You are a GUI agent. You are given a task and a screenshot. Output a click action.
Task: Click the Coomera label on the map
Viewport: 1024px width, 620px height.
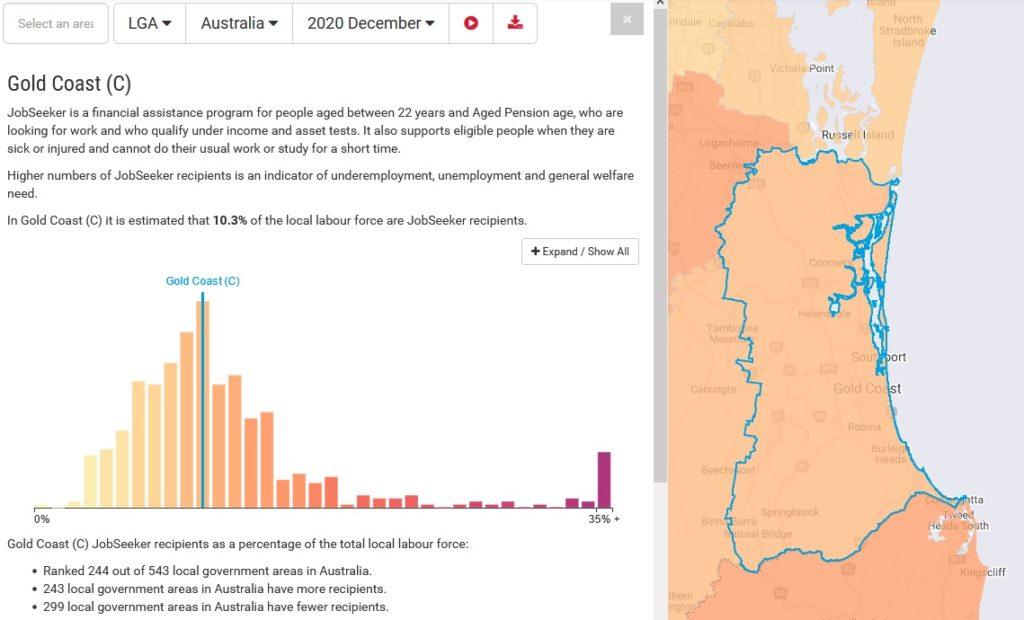[x=830, y=263]
